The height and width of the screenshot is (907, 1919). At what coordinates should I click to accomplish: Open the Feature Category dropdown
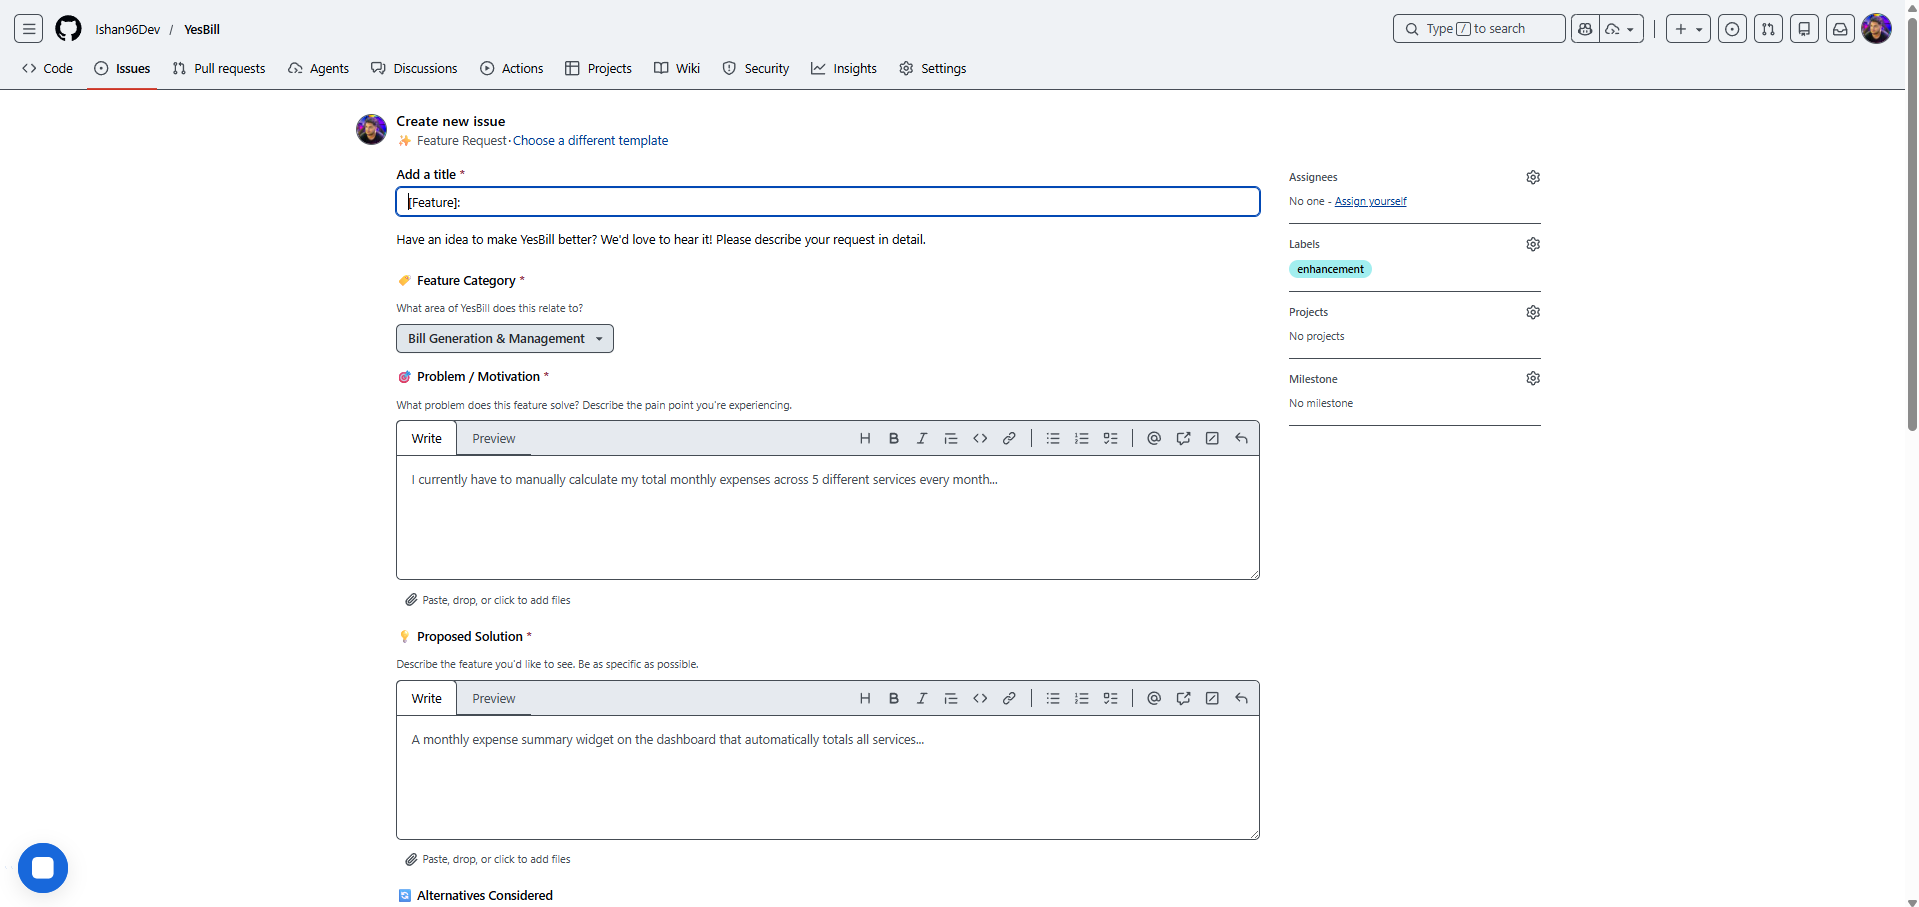[505, 338]
